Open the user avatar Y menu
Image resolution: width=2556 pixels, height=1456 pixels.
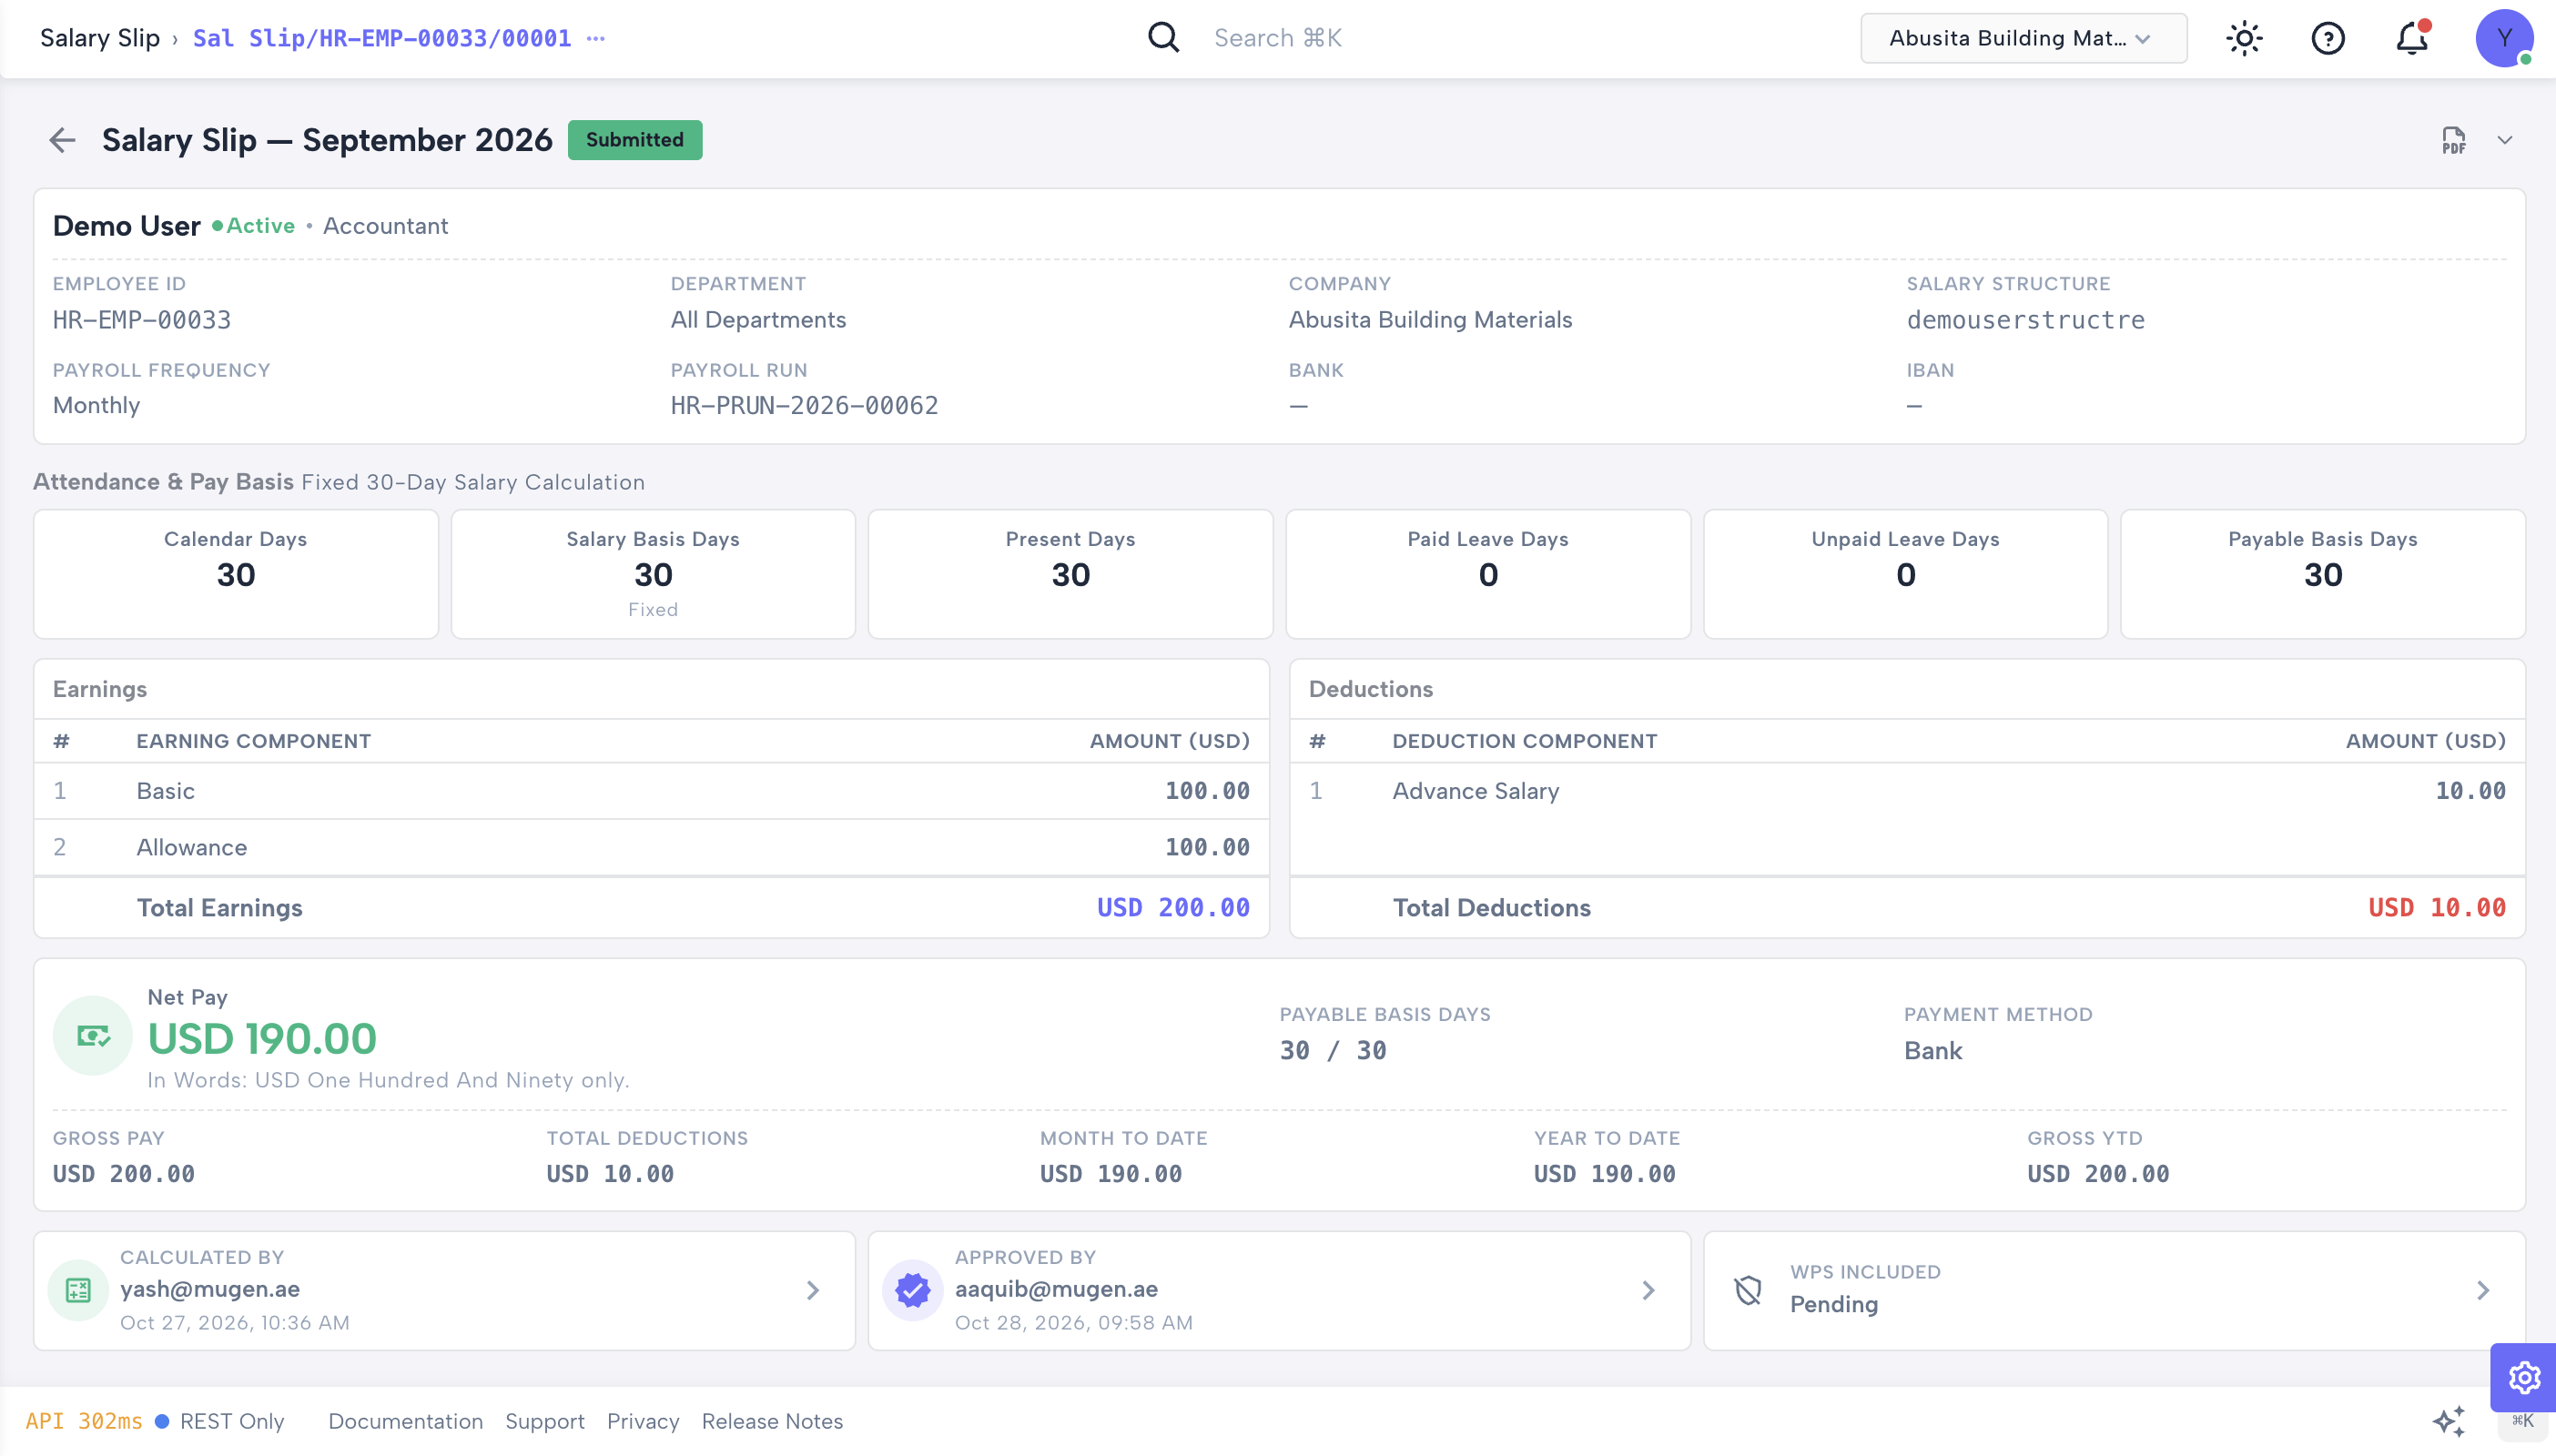(x=2504, y=38)
